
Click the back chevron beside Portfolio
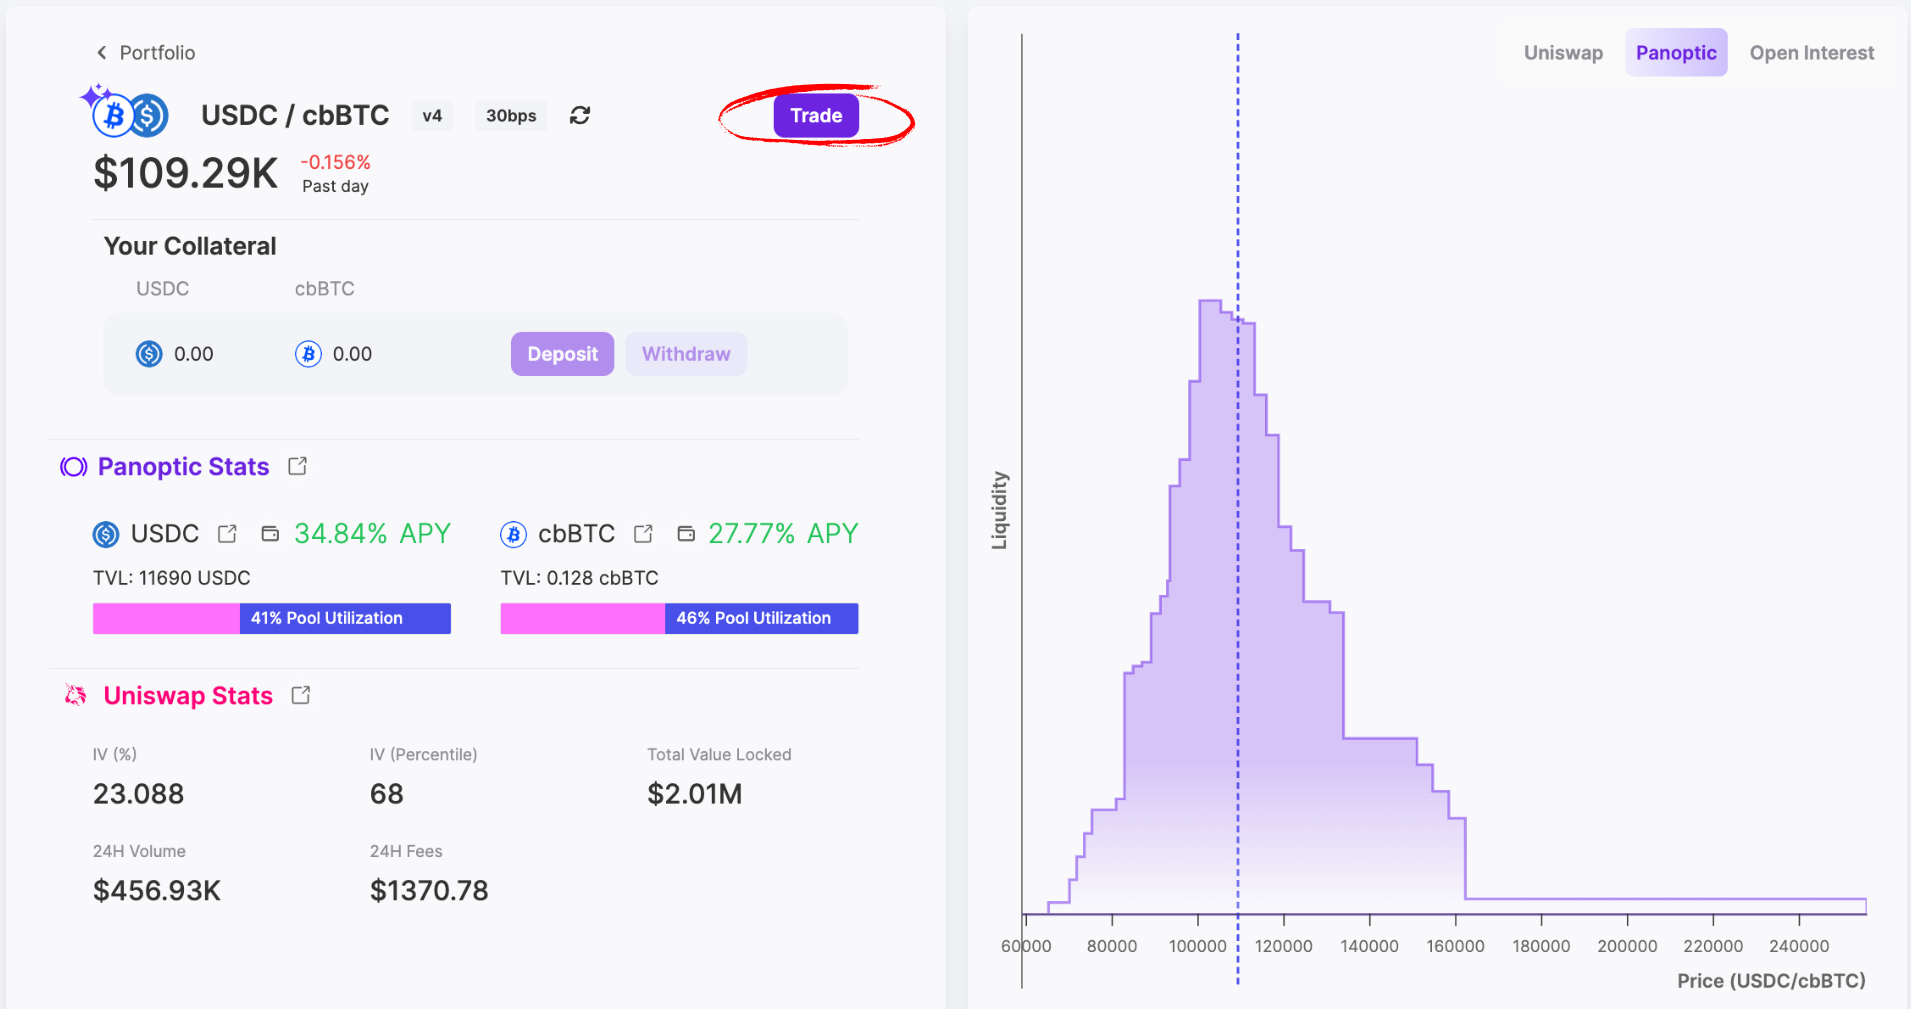click(101, 53)
